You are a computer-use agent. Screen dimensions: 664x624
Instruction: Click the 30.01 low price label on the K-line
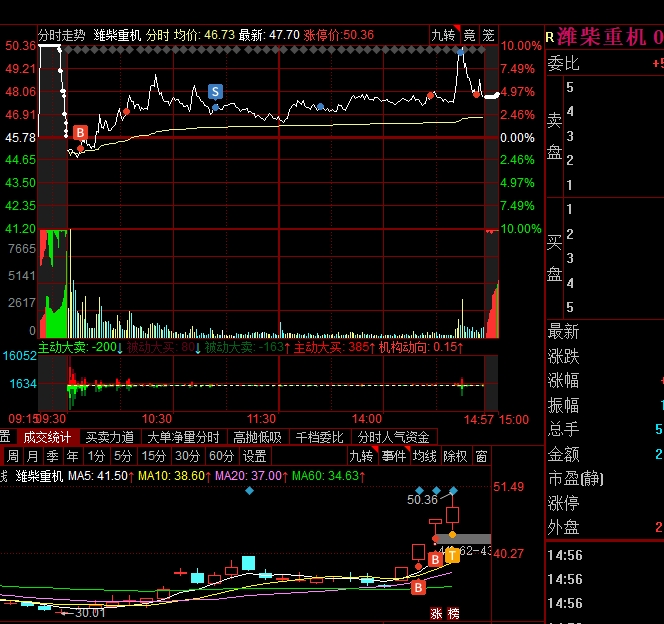(x=90, y=613)
